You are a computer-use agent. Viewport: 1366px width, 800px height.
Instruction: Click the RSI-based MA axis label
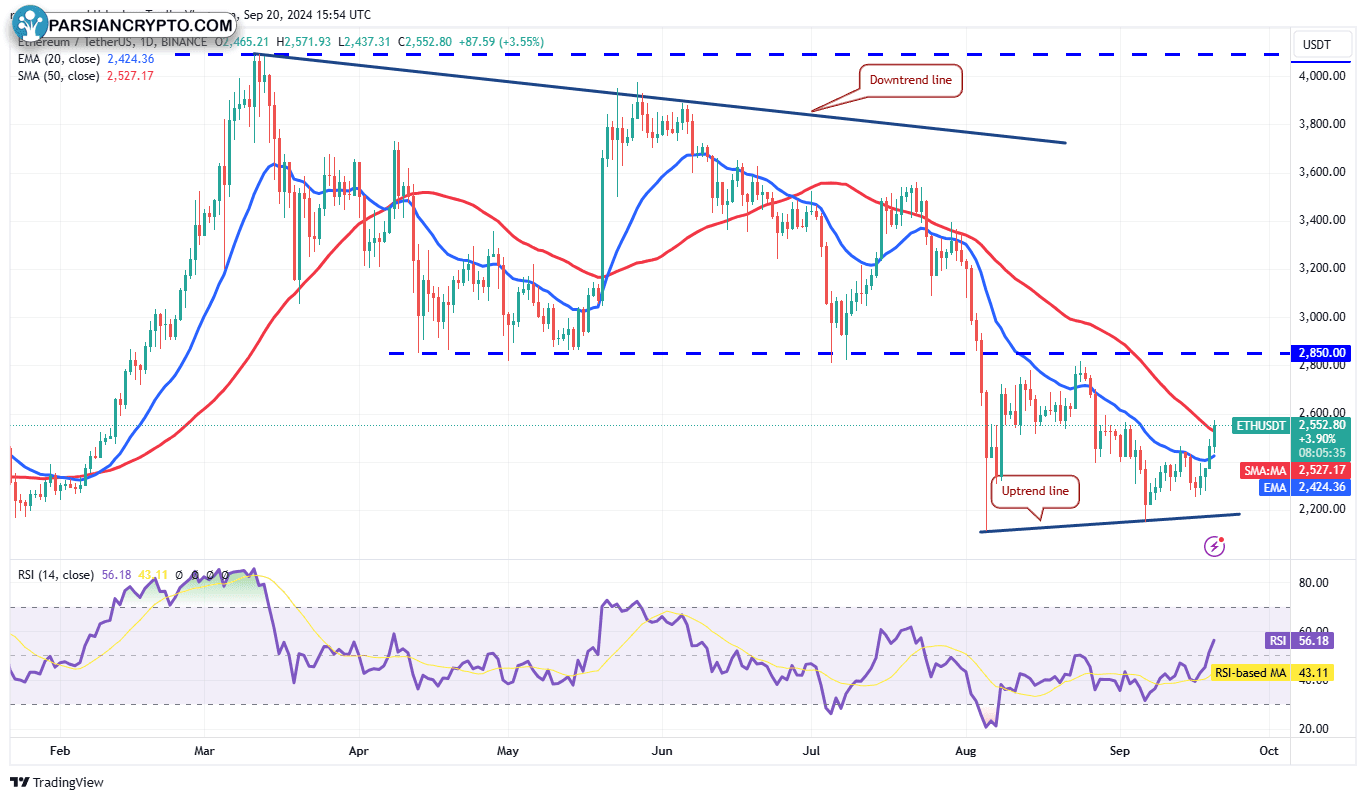(1251, 673)
